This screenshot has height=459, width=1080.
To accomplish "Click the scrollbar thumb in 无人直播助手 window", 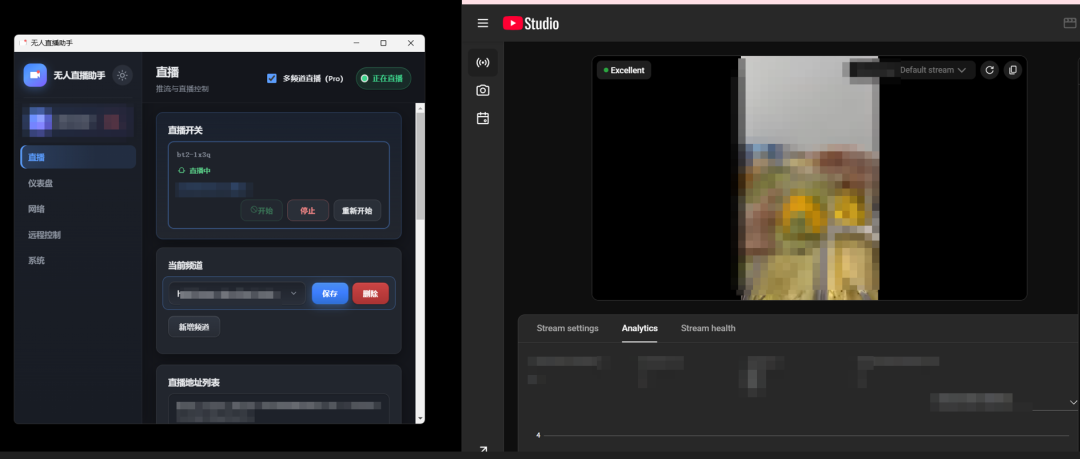I will [420, 165].
